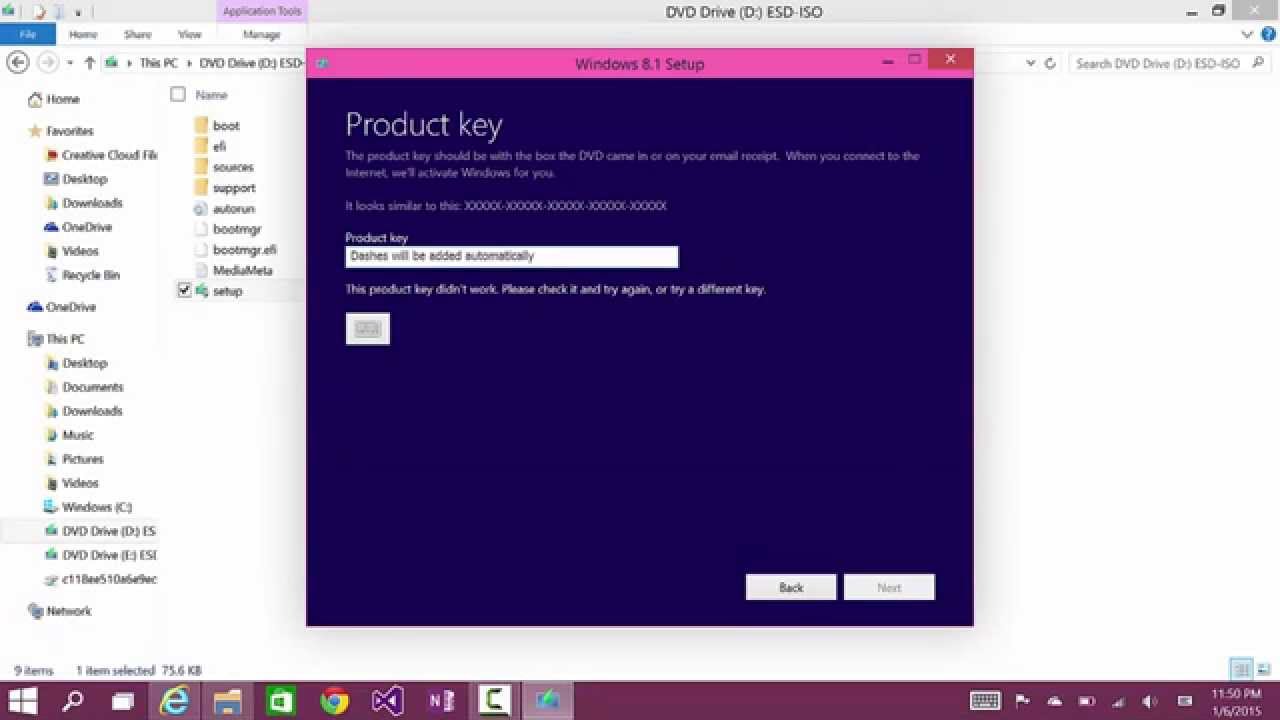This screenshot has width=1280, height=720.
Task: Open the green Store app on taskbar
Action: [281, 701]
